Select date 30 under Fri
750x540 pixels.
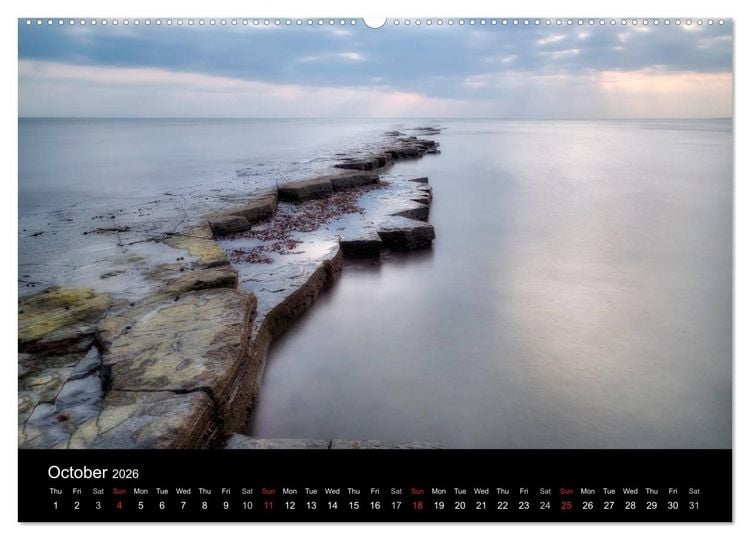(673, 506)
